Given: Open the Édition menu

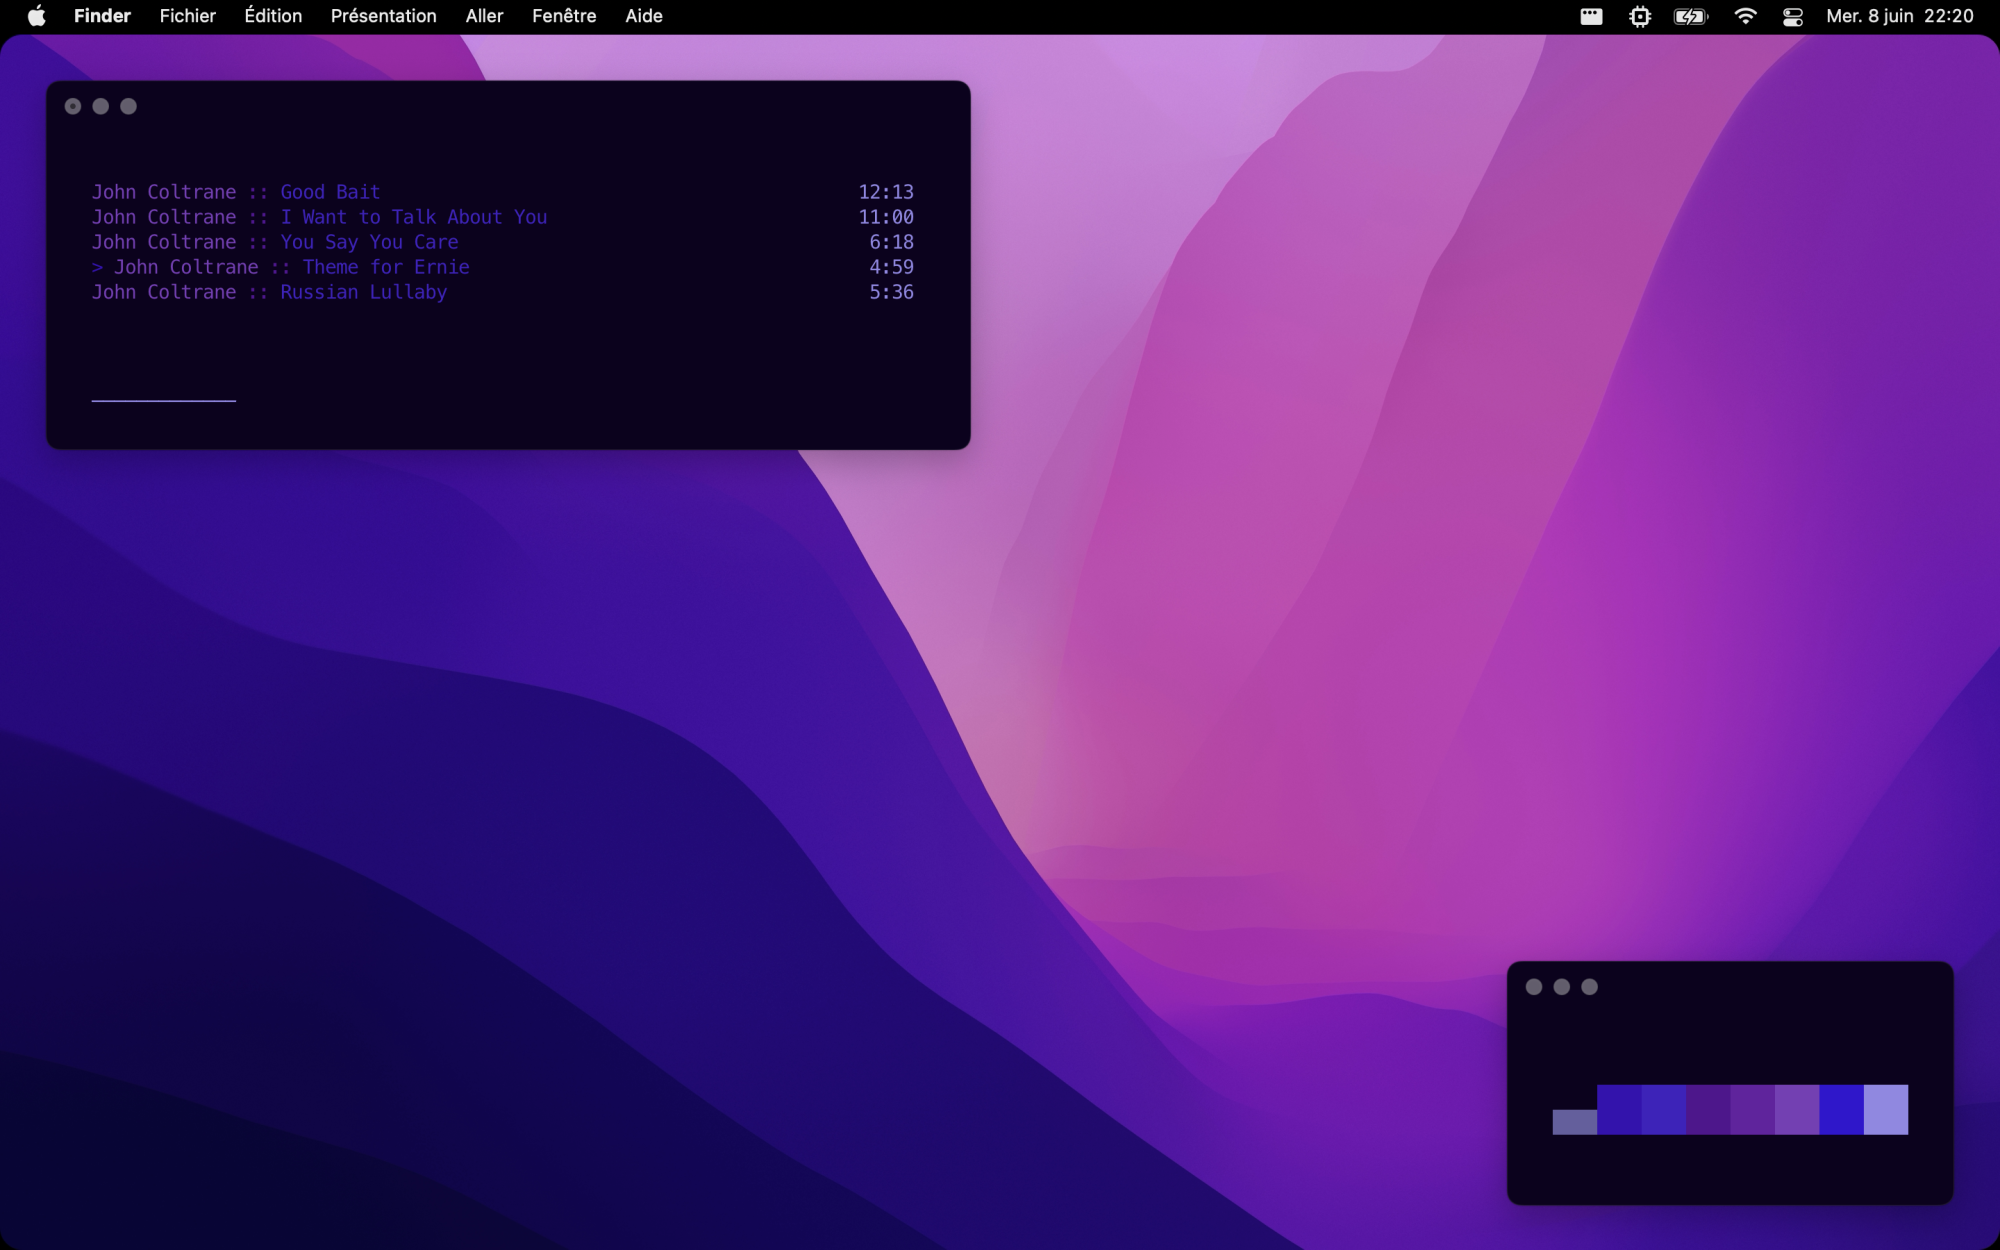Looking at the screenshot, I should 273,16.
